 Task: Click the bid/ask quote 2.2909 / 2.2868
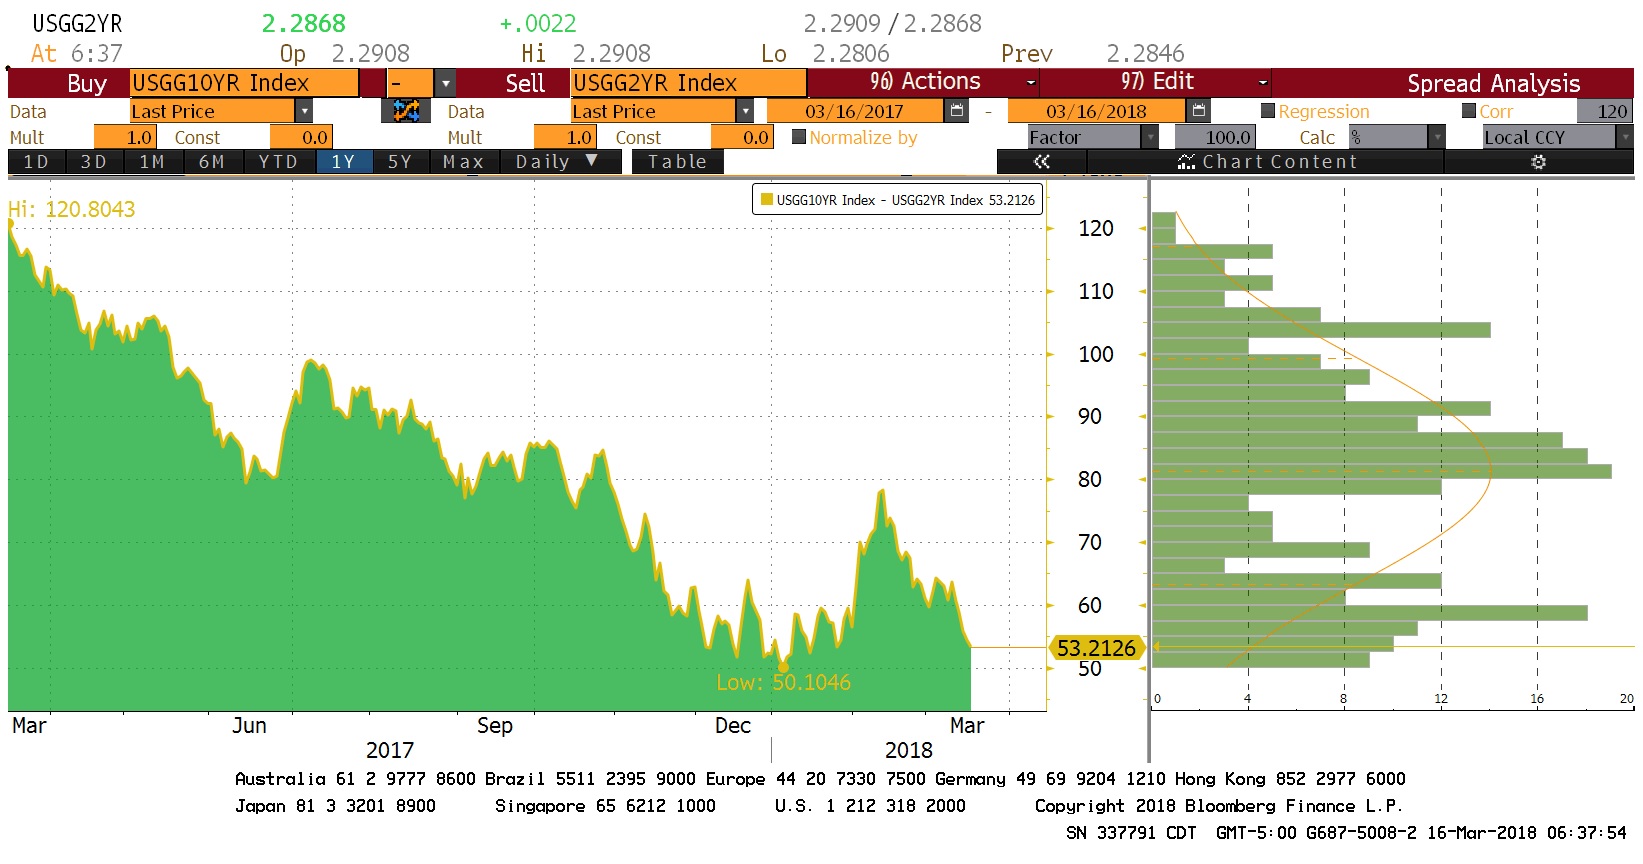point(893,23)
